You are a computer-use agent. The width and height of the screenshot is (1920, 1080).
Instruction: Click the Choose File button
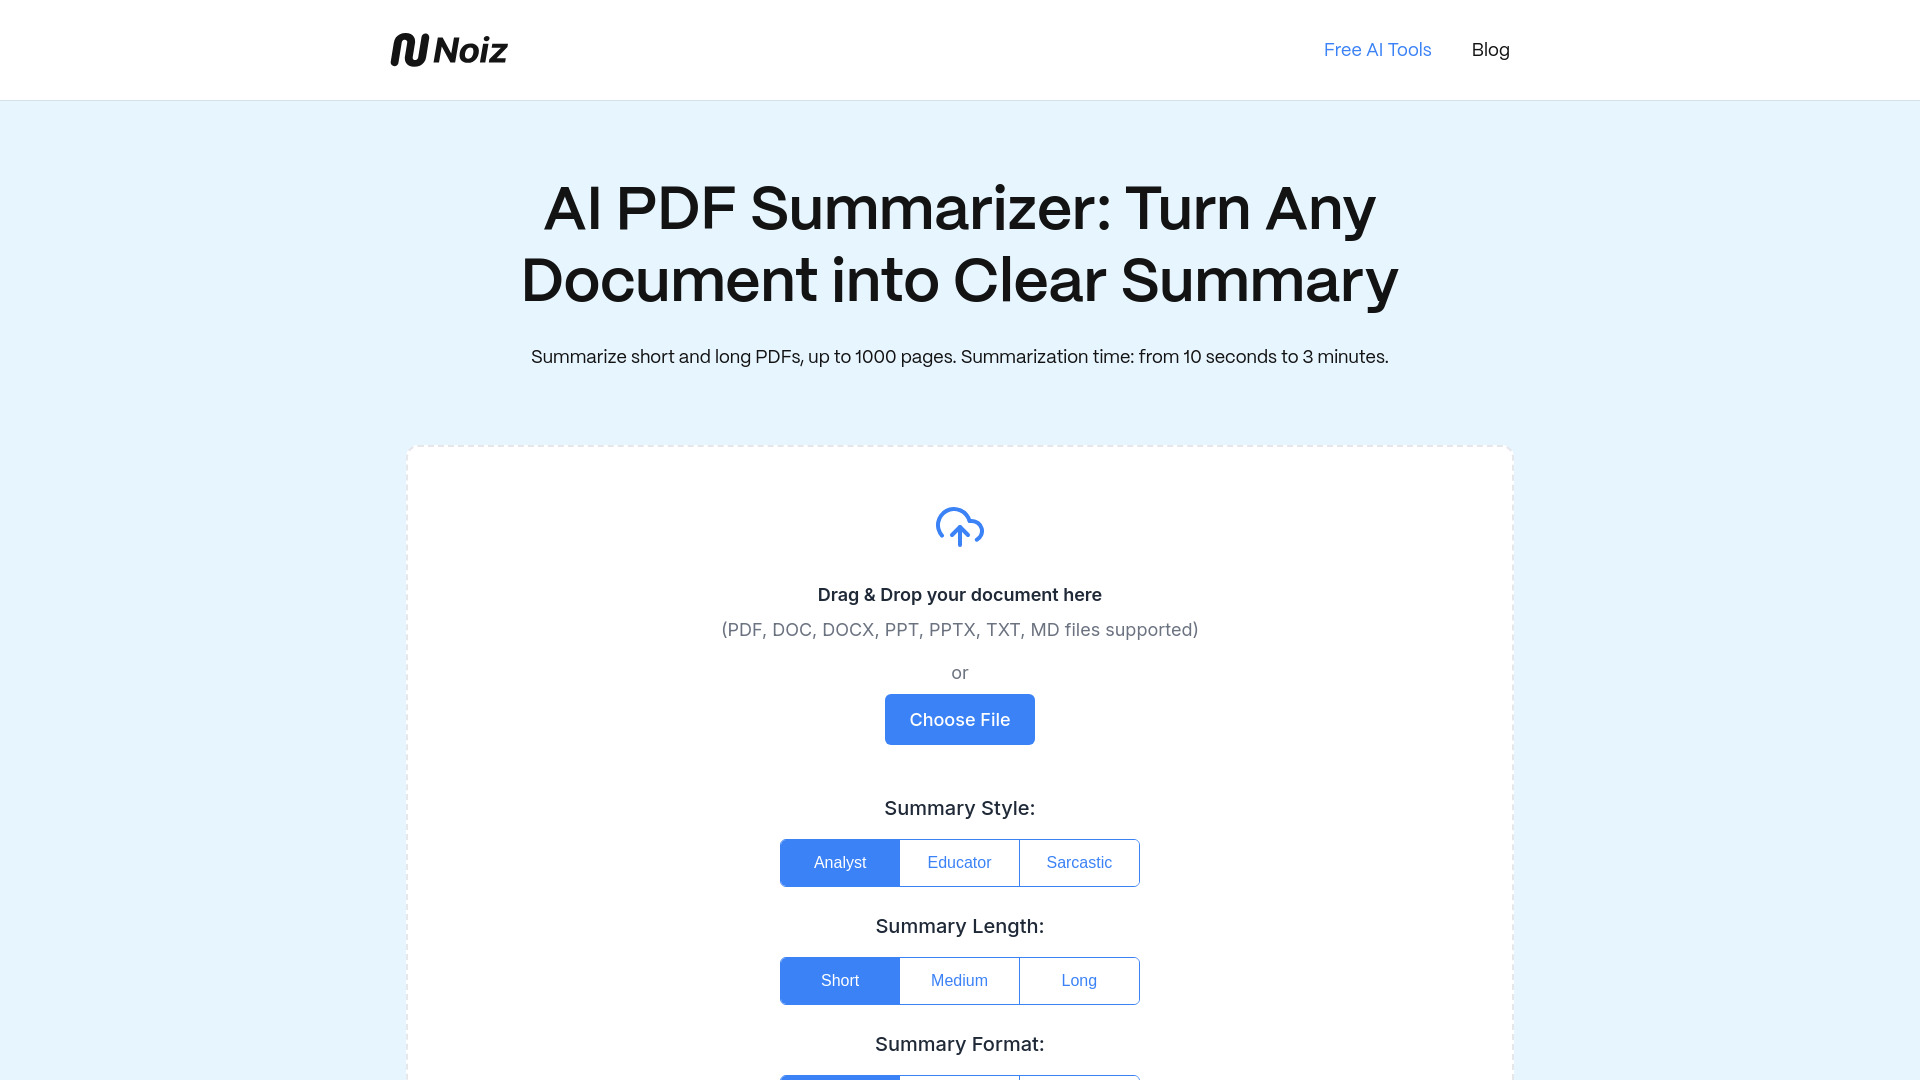[960, 719]
